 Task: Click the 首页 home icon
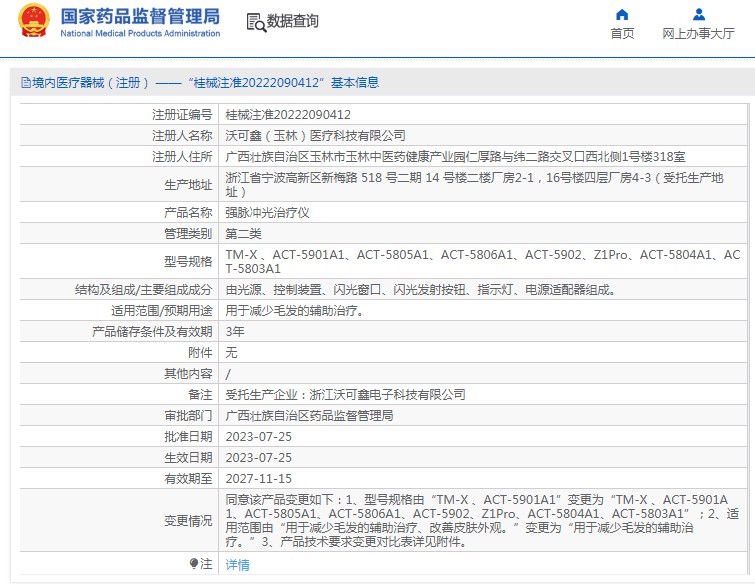(x=622, y=15)
